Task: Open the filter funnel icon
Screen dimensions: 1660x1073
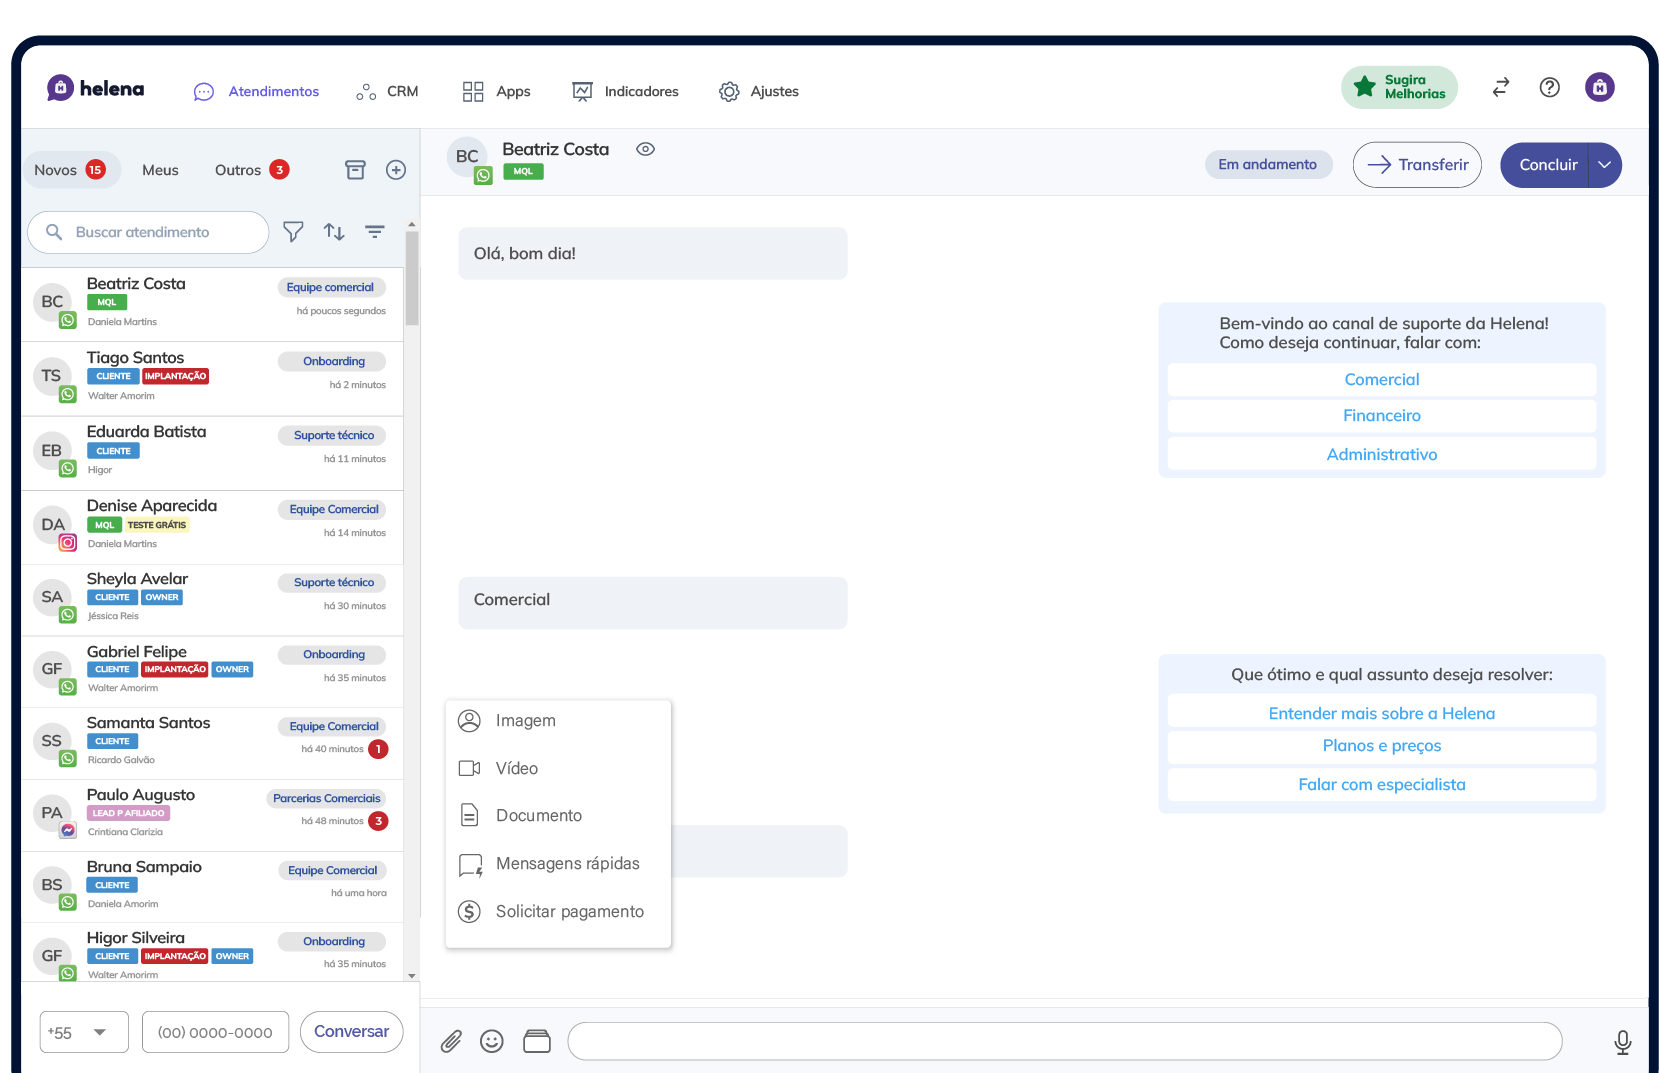Action: click(x=293, y=232)
